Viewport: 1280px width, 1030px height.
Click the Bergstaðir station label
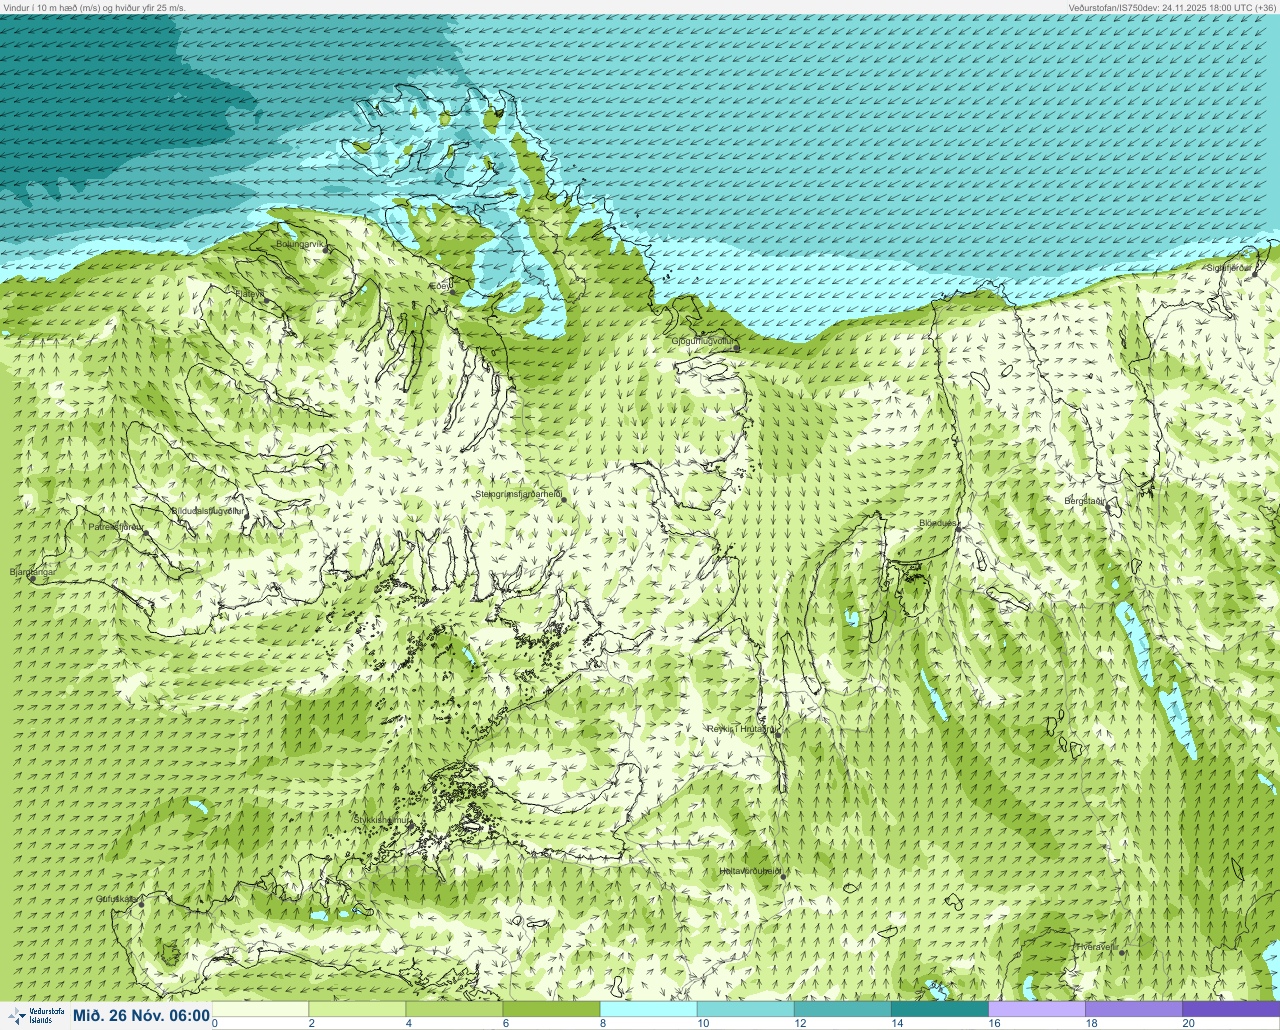click(x=1084, y=499)
